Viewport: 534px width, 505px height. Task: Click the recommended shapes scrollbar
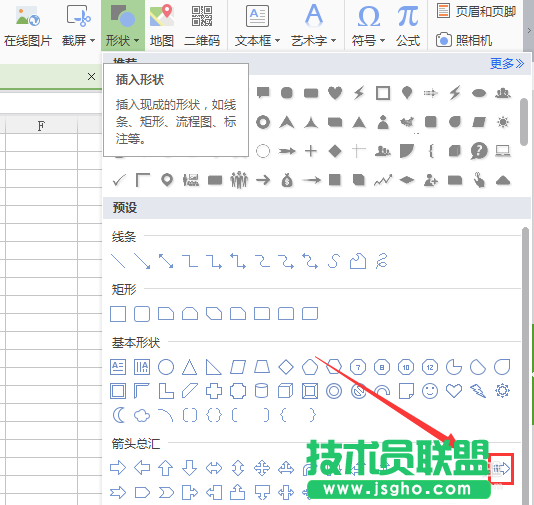point(524,122)
